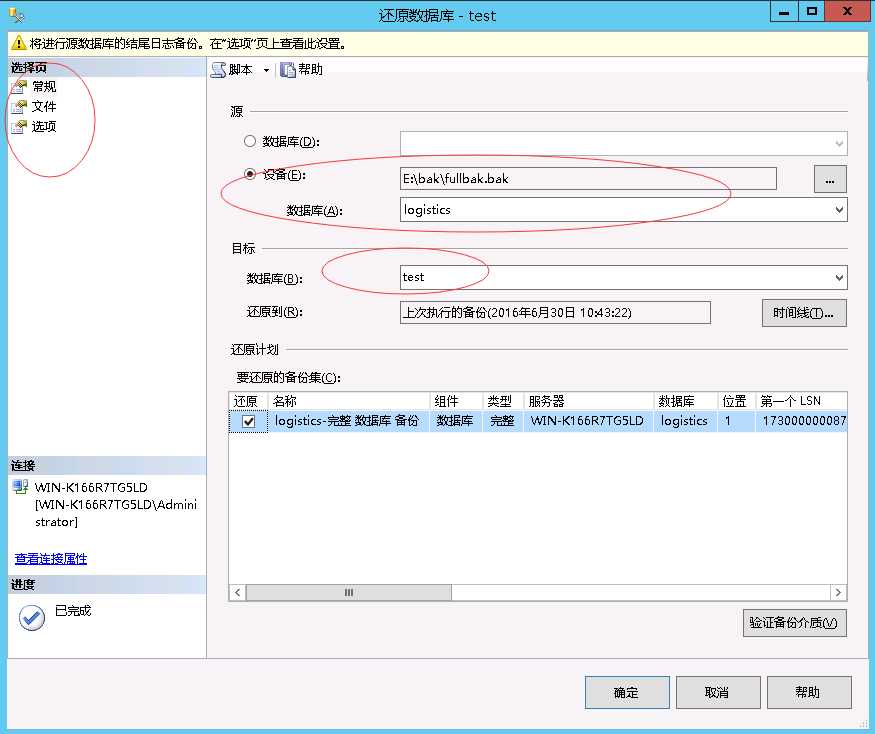Click the 验证备份介质(V) button

click(795, 623)
